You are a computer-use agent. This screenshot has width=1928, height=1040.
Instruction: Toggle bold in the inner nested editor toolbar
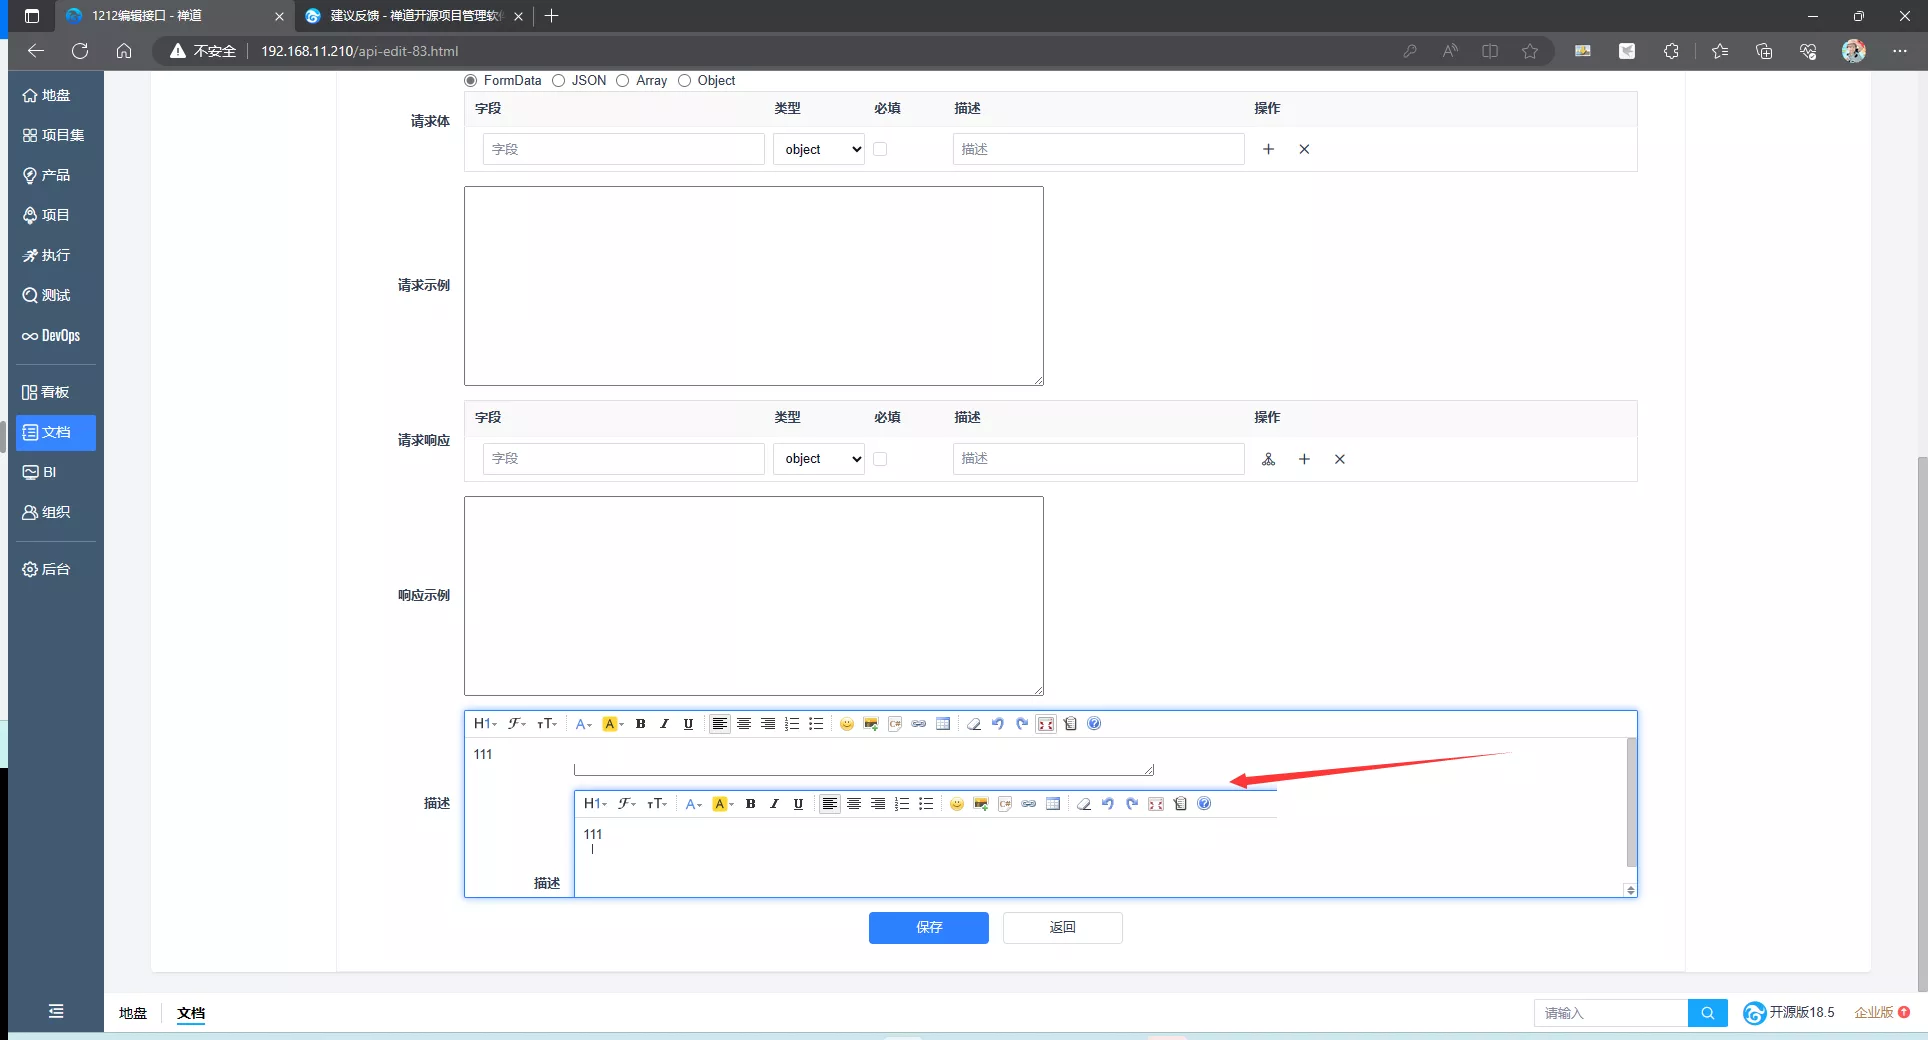(750, 804)
